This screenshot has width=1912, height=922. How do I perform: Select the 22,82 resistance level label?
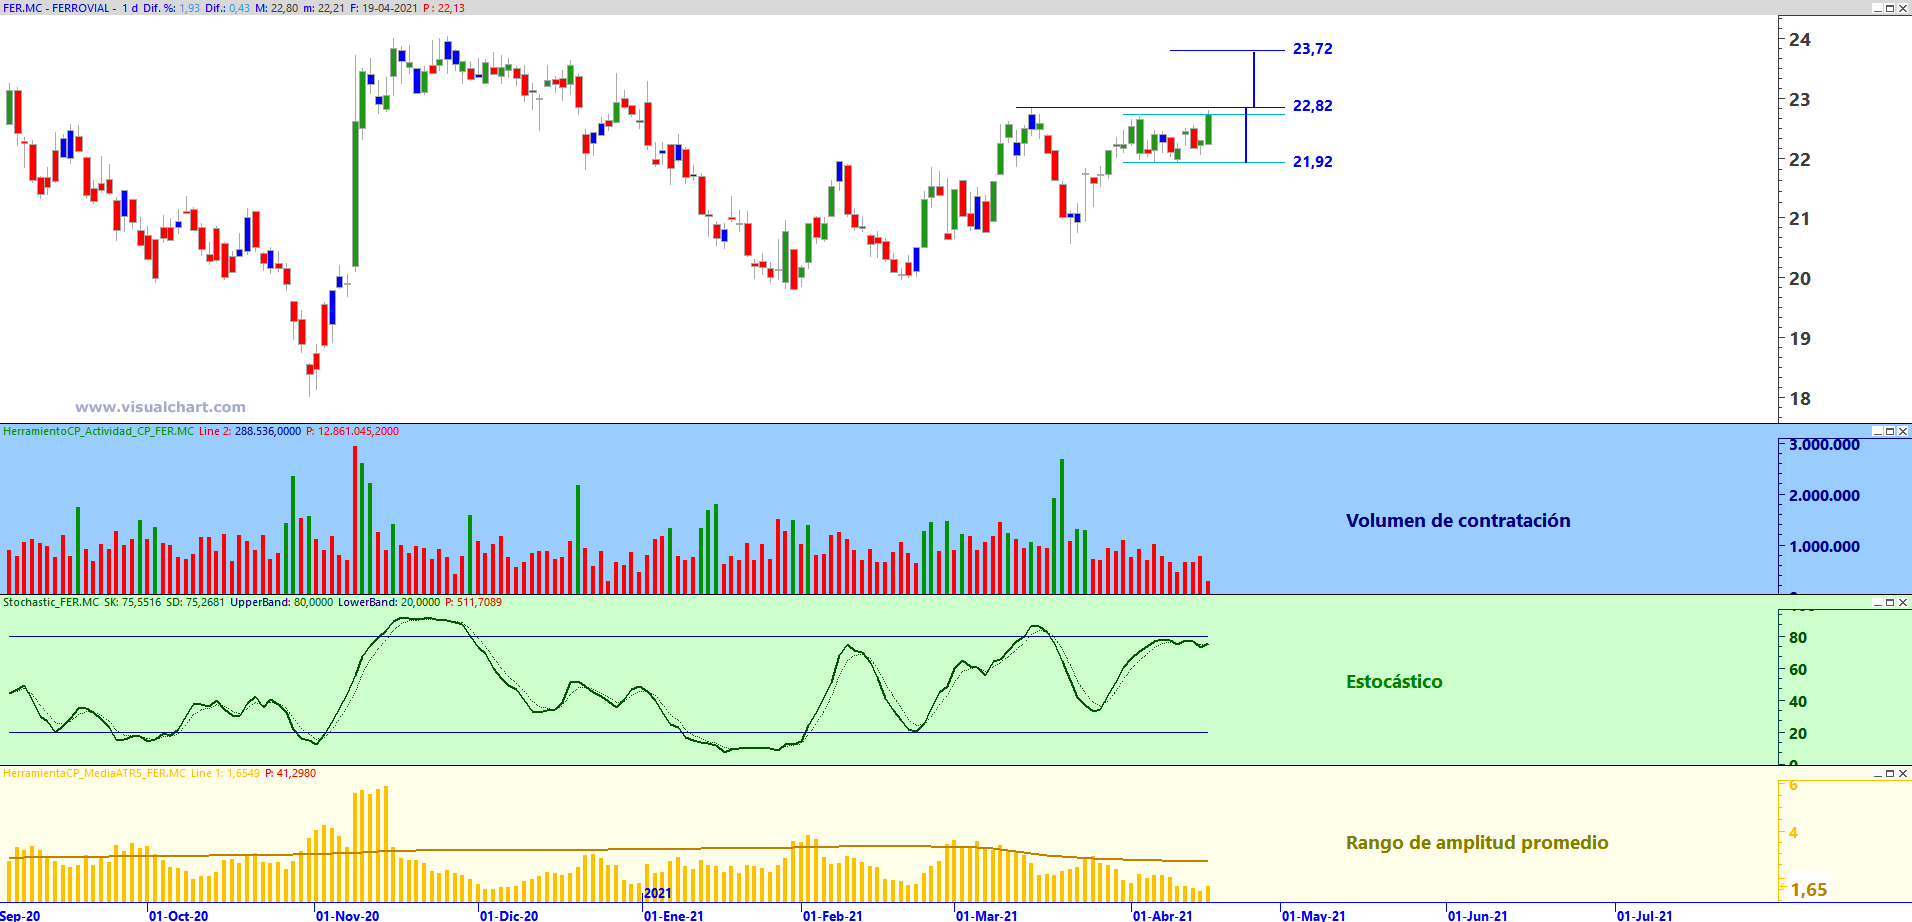1312,106
